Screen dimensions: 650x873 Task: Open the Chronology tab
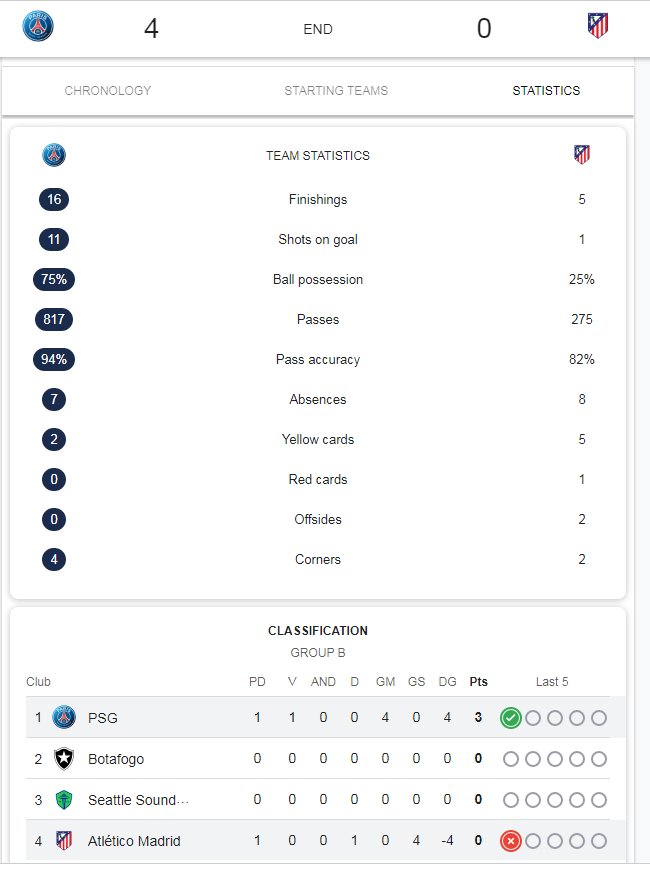[x=108, y=91]
